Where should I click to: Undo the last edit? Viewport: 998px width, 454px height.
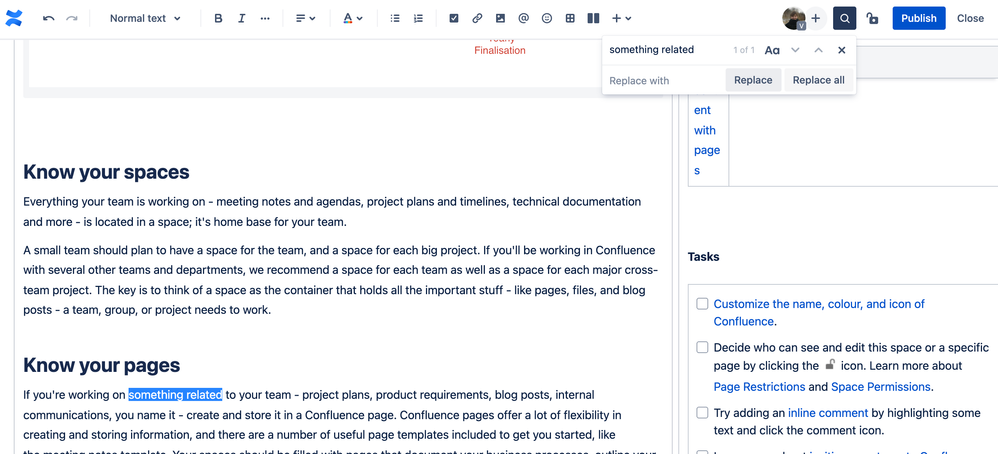[48, 18]
